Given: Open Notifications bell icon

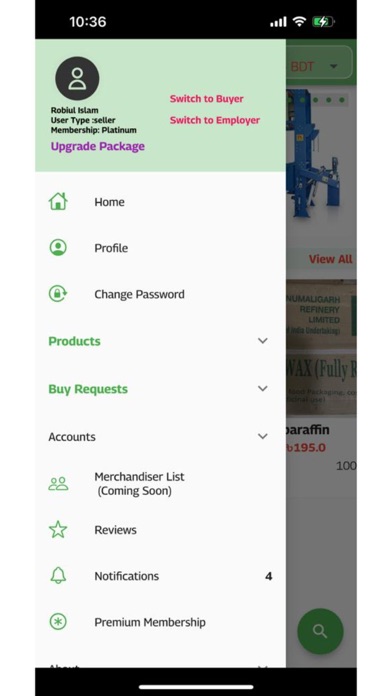Looking at the screenshot, I should 58,576.
